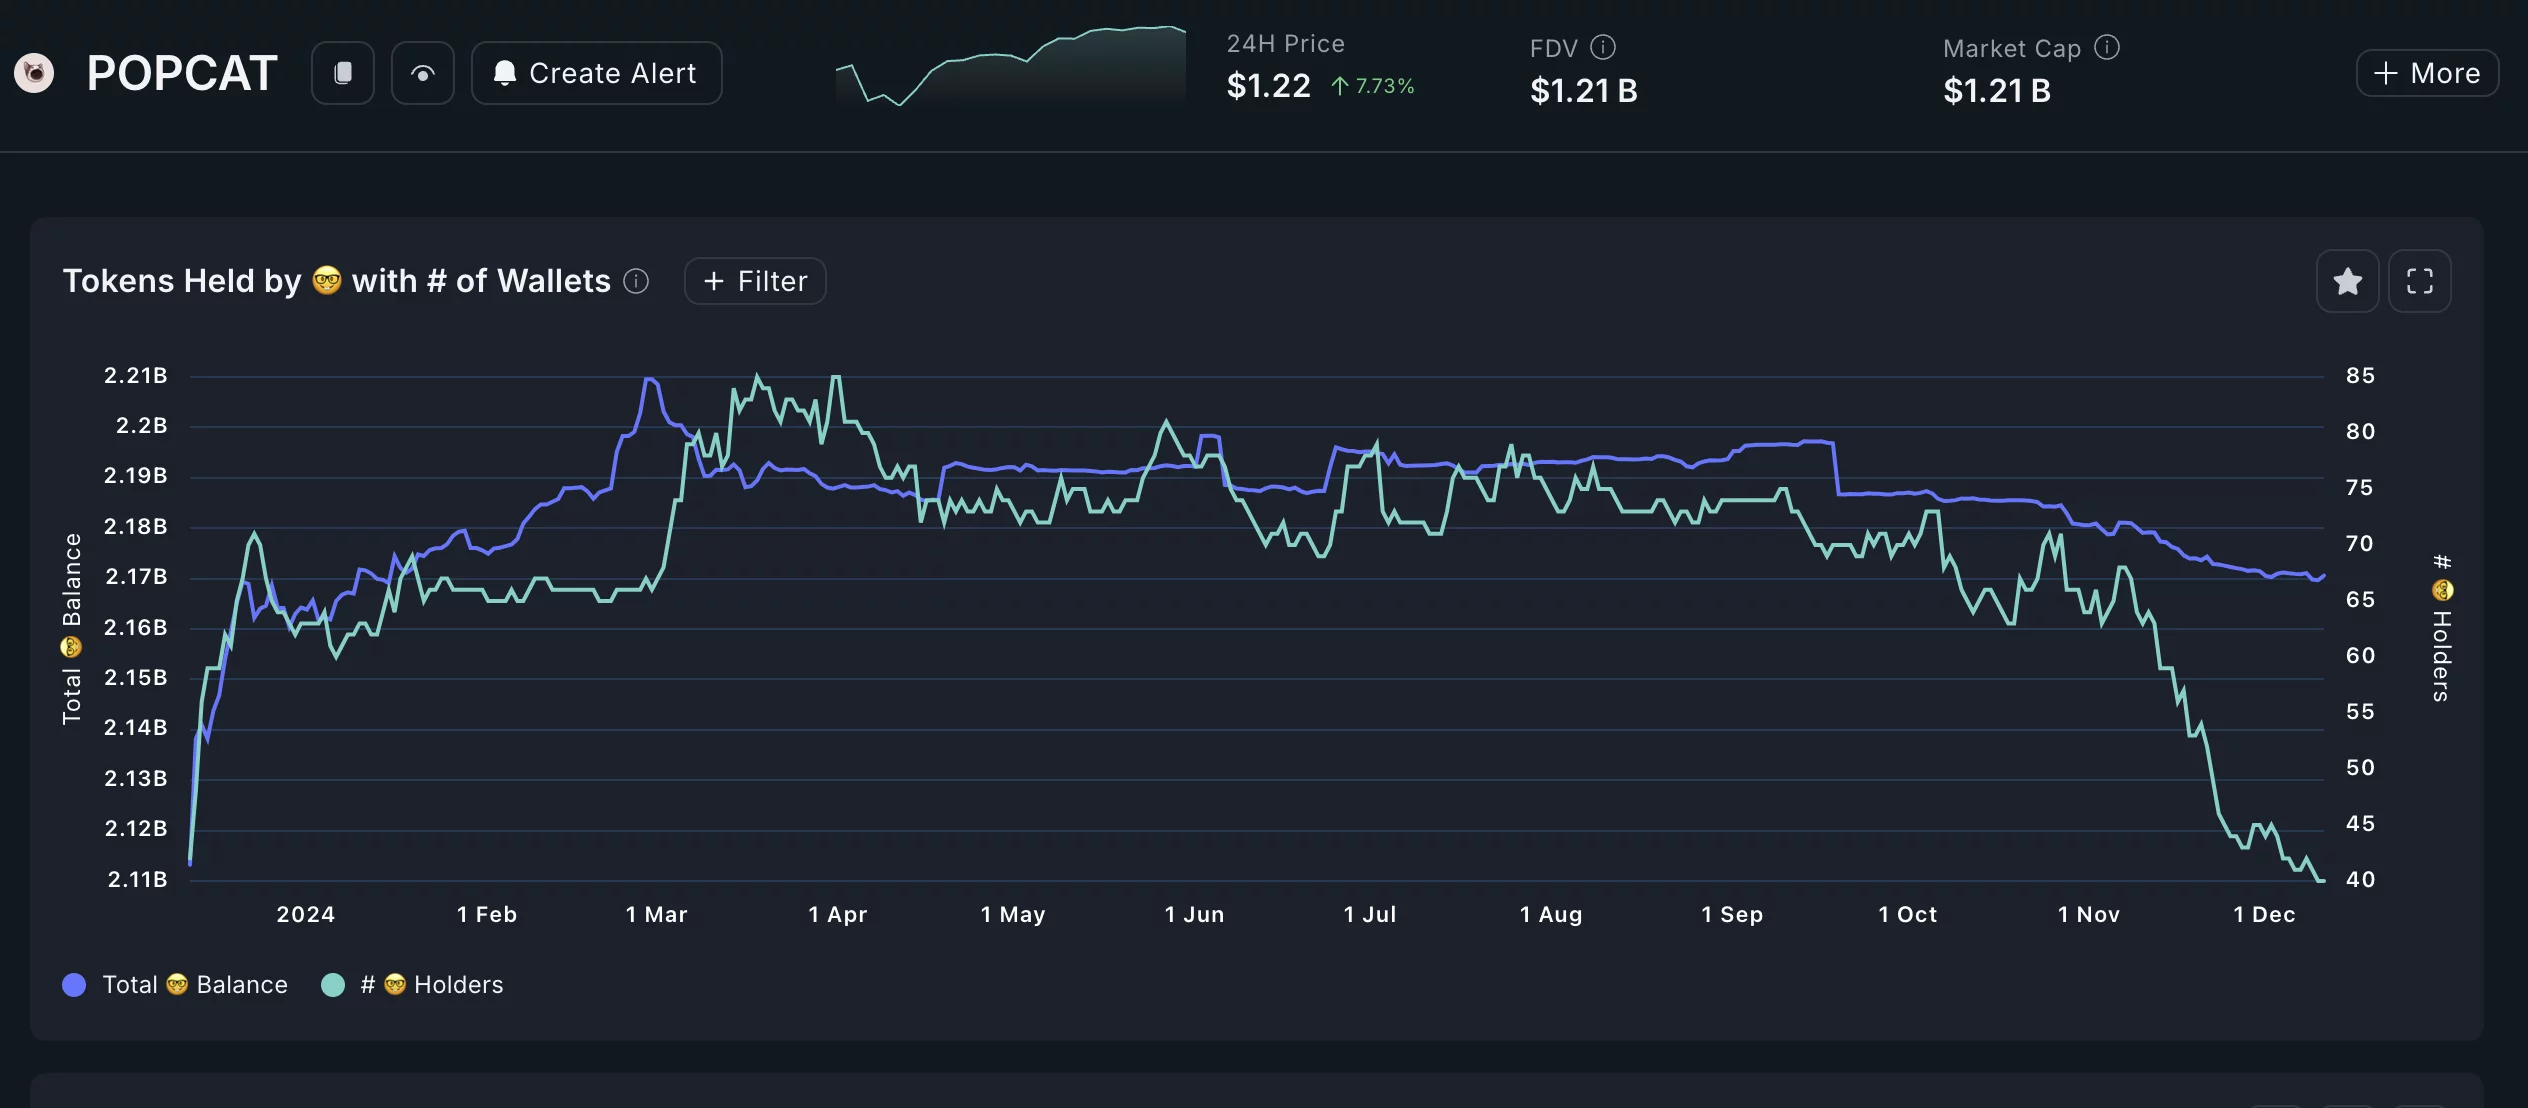This screenshot has width=2528, height=1108.
Task: Click the 1 Nov marker on x-axis
Action: pyautogui.click(x=2088, y=914)
